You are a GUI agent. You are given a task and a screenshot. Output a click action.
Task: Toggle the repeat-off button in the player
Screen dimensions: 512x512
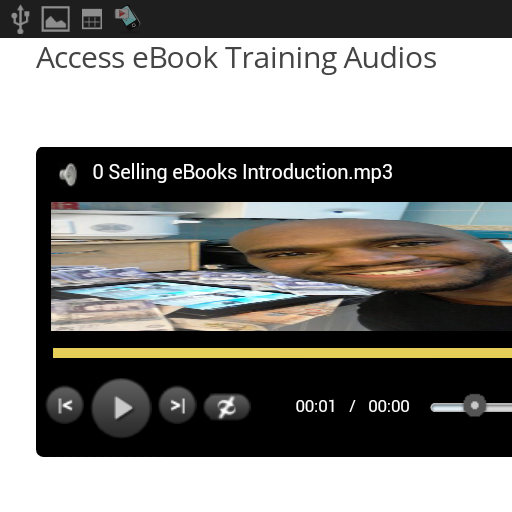click(227, 407)
